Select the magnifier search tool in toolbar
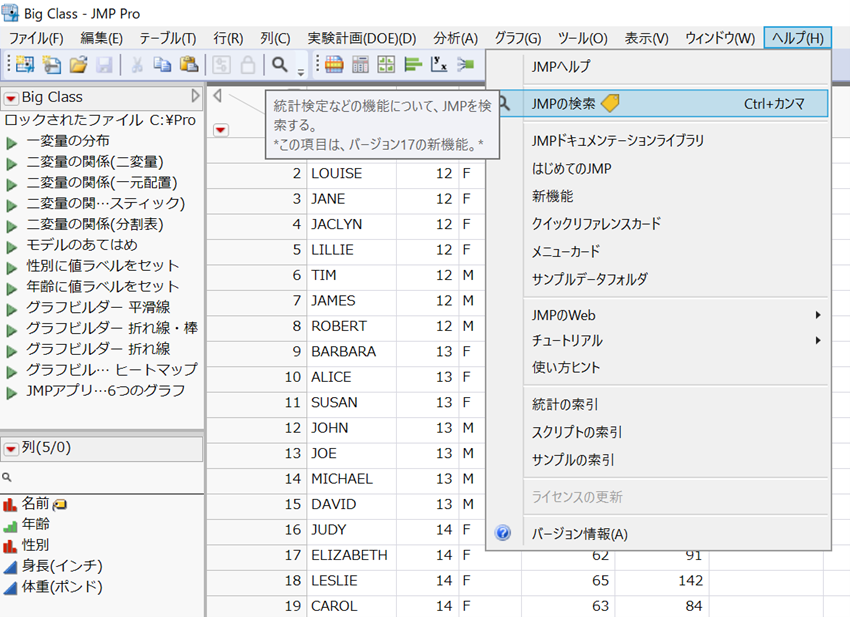Screen dimensions: 850x617 pyautogui.click(x=277, y=64)
